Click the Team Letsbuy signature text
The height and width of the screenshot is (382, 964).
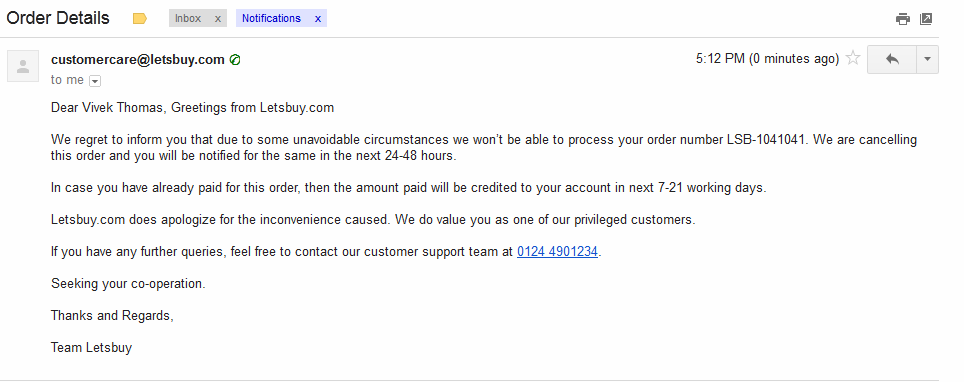[92, 348]
